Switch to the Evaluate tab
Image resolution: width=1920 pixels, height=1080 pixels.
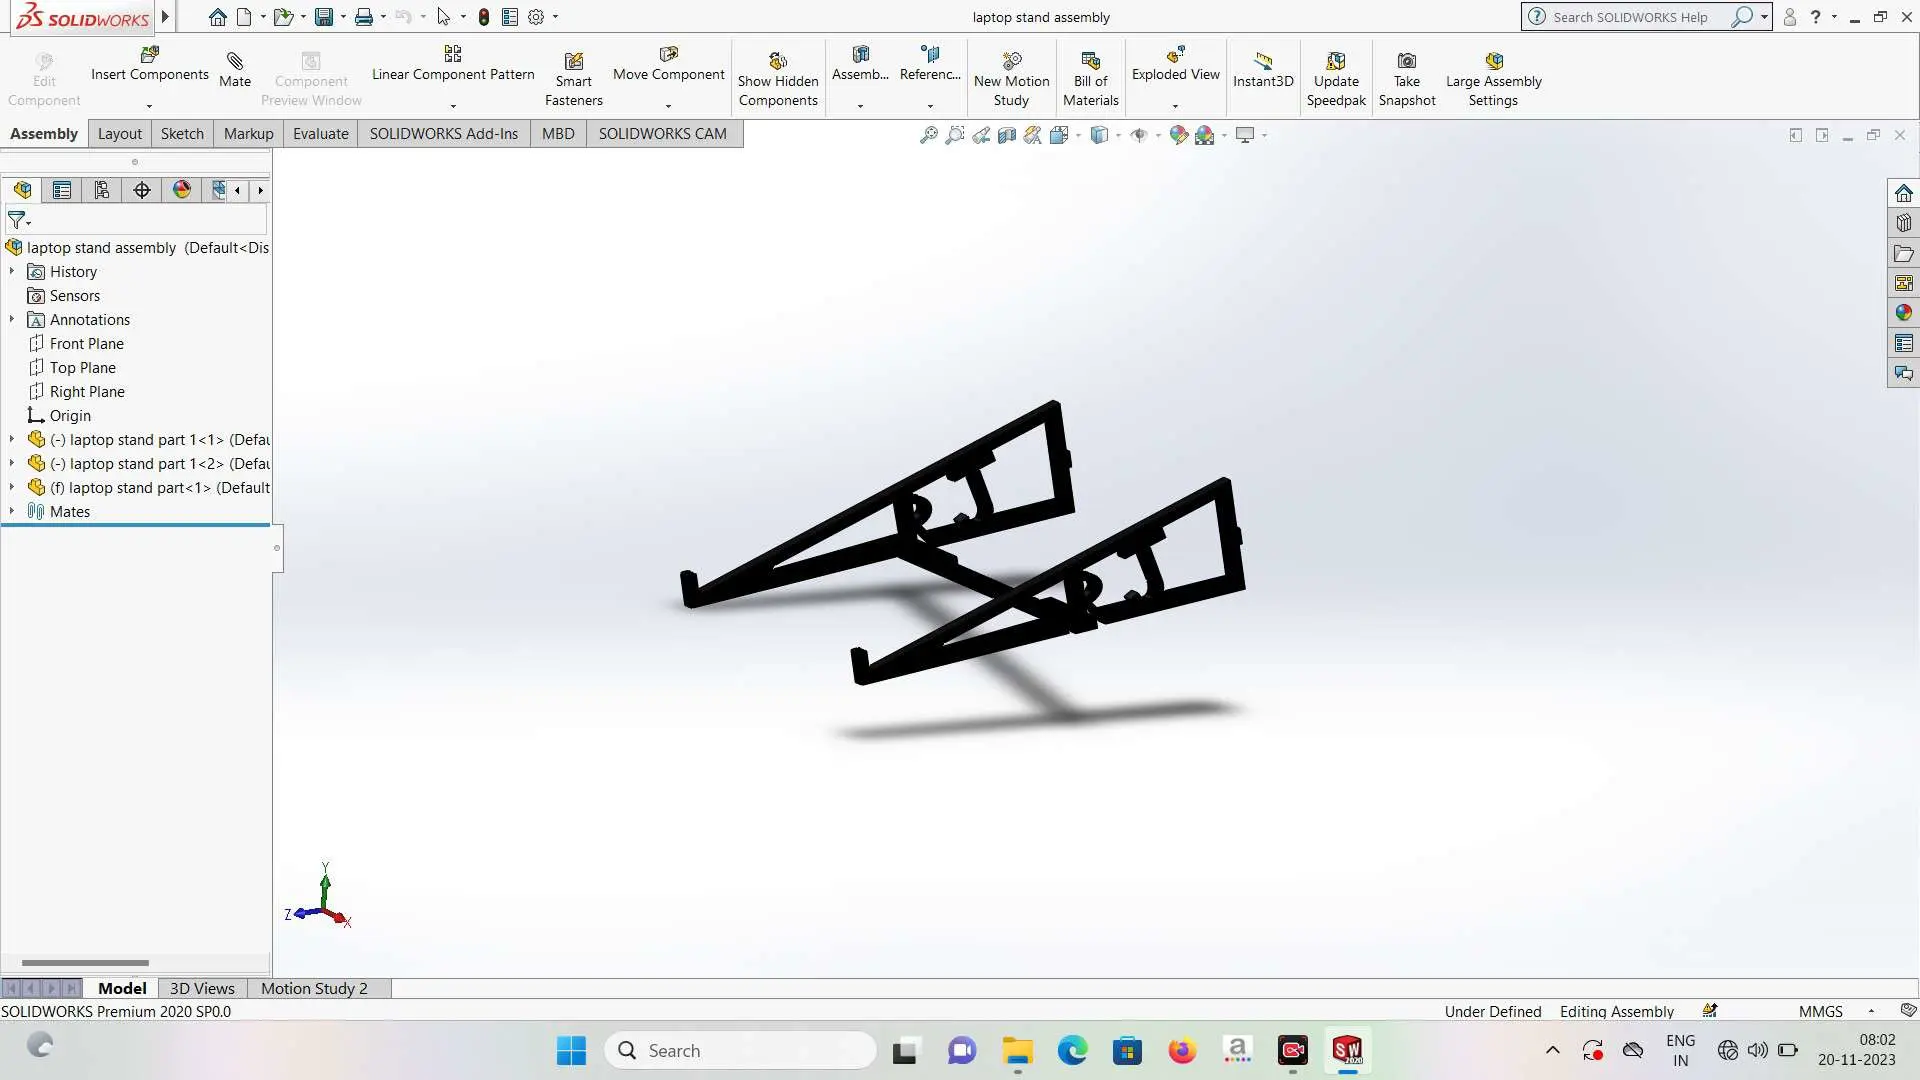(320, 134)
